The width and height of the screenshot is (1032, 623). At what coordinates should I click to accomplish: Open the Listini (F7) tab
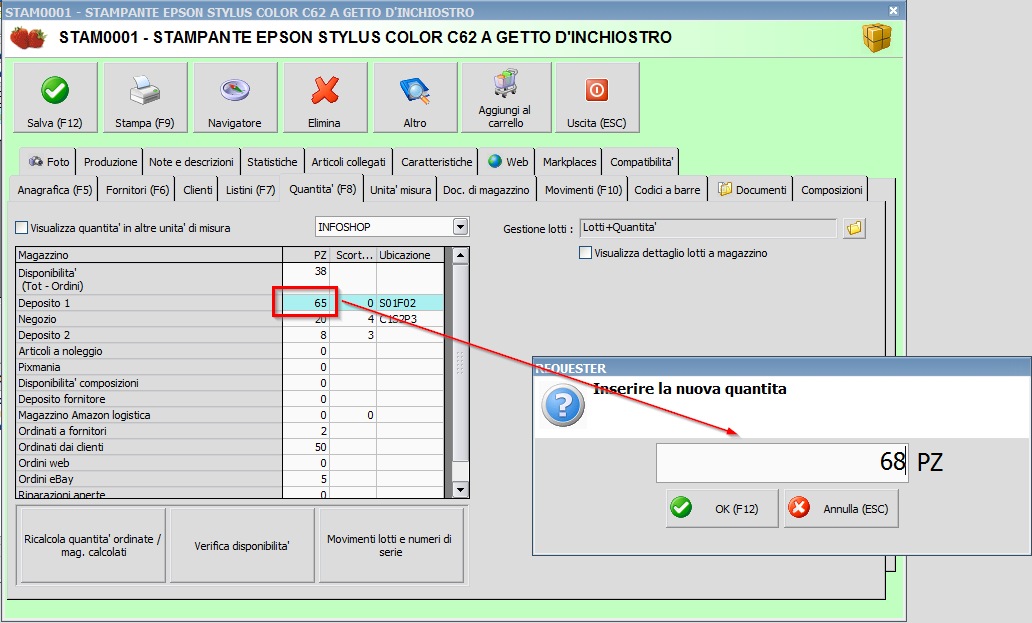click(250, 190)
